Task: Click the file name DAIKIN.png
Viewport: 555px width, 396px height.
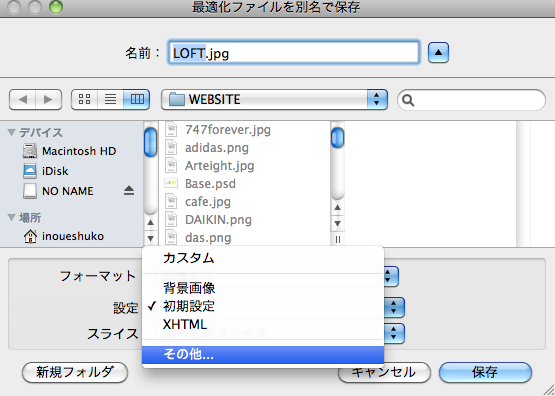Action: pyautogui.click(x=218, y=219)
